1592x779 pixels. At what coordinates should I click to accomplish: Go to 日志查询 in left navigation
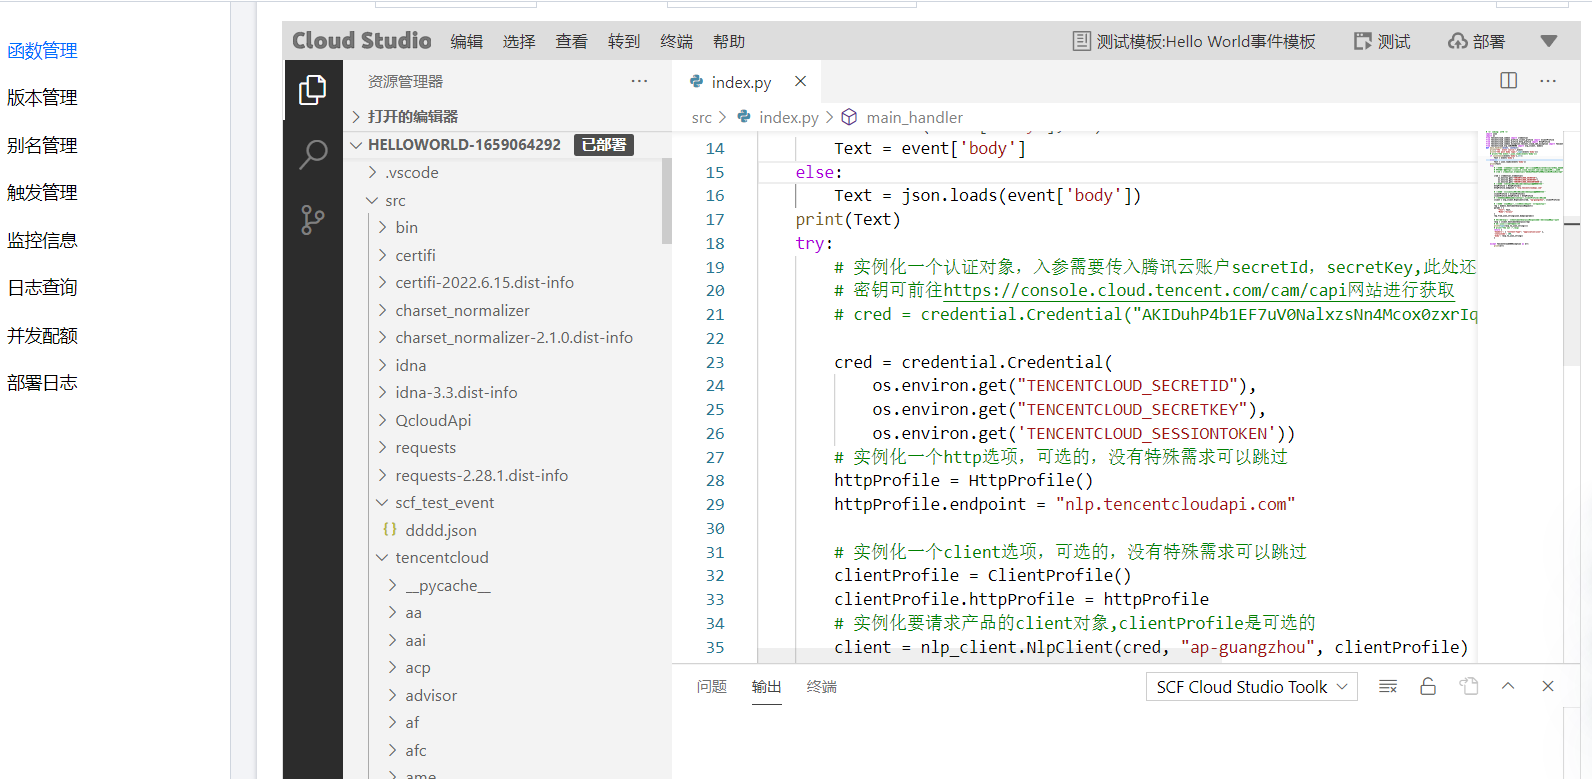42,287
